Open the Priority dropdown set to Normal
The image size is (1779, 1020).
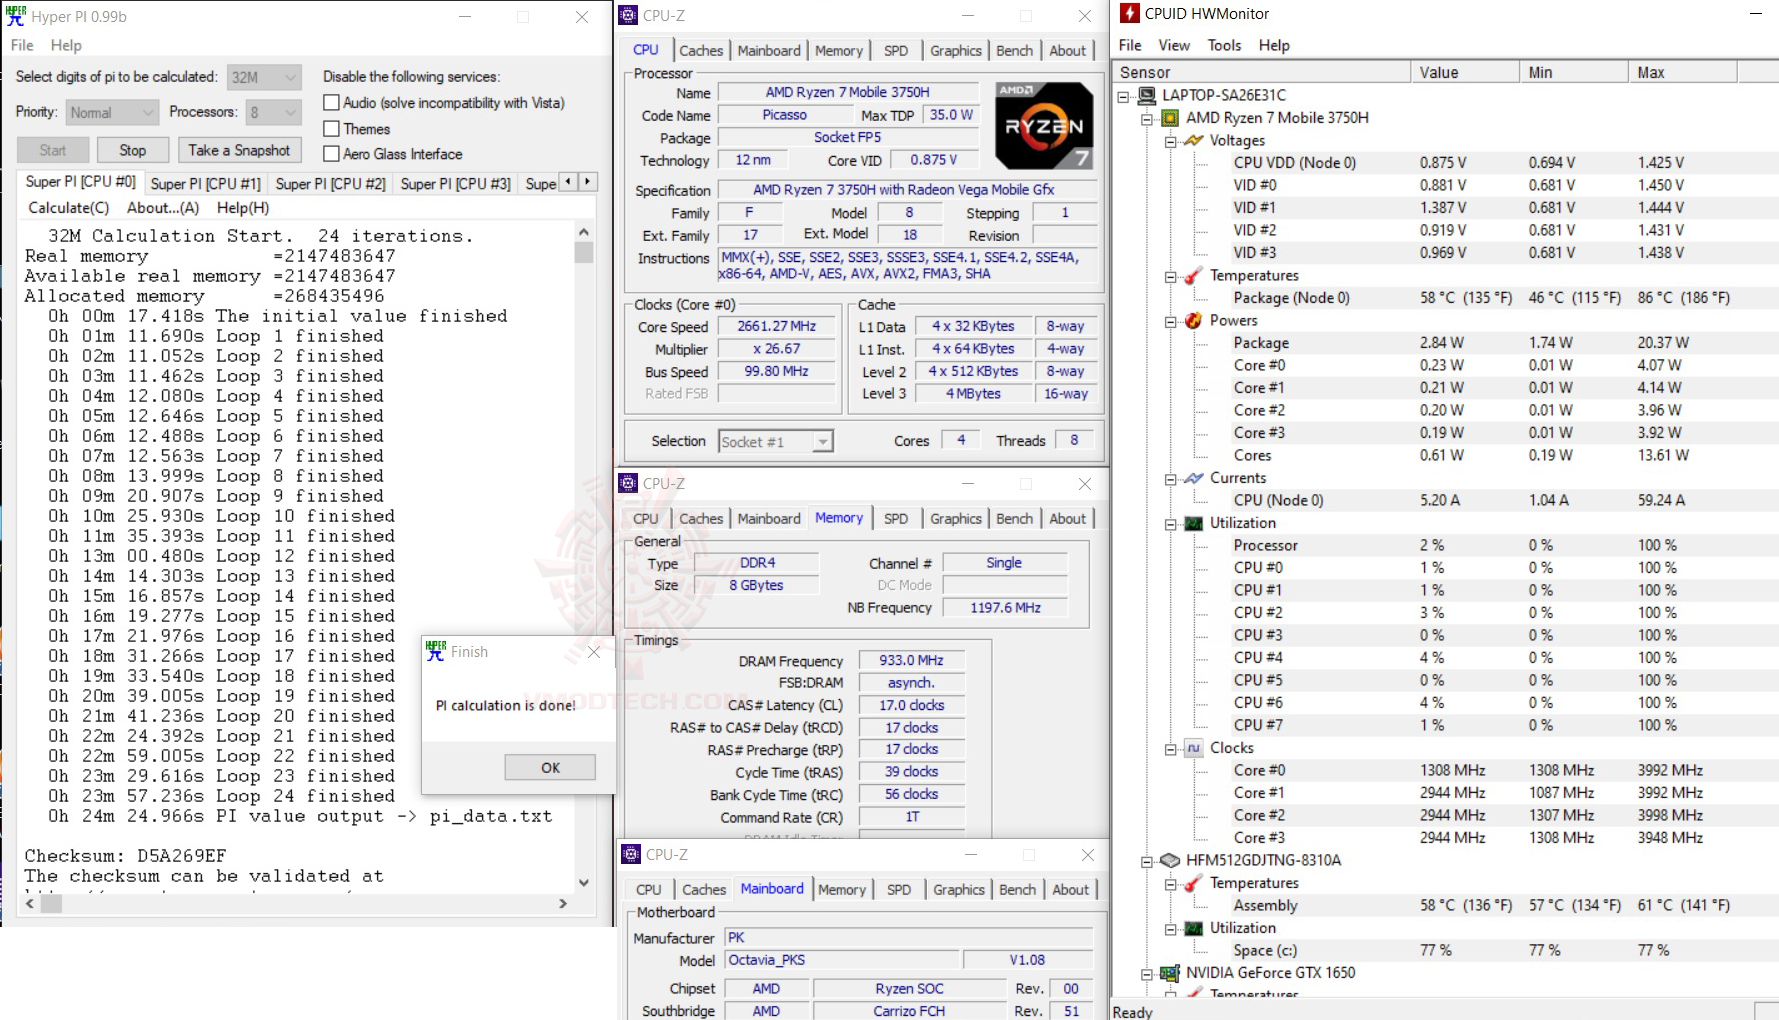point(112,113)
